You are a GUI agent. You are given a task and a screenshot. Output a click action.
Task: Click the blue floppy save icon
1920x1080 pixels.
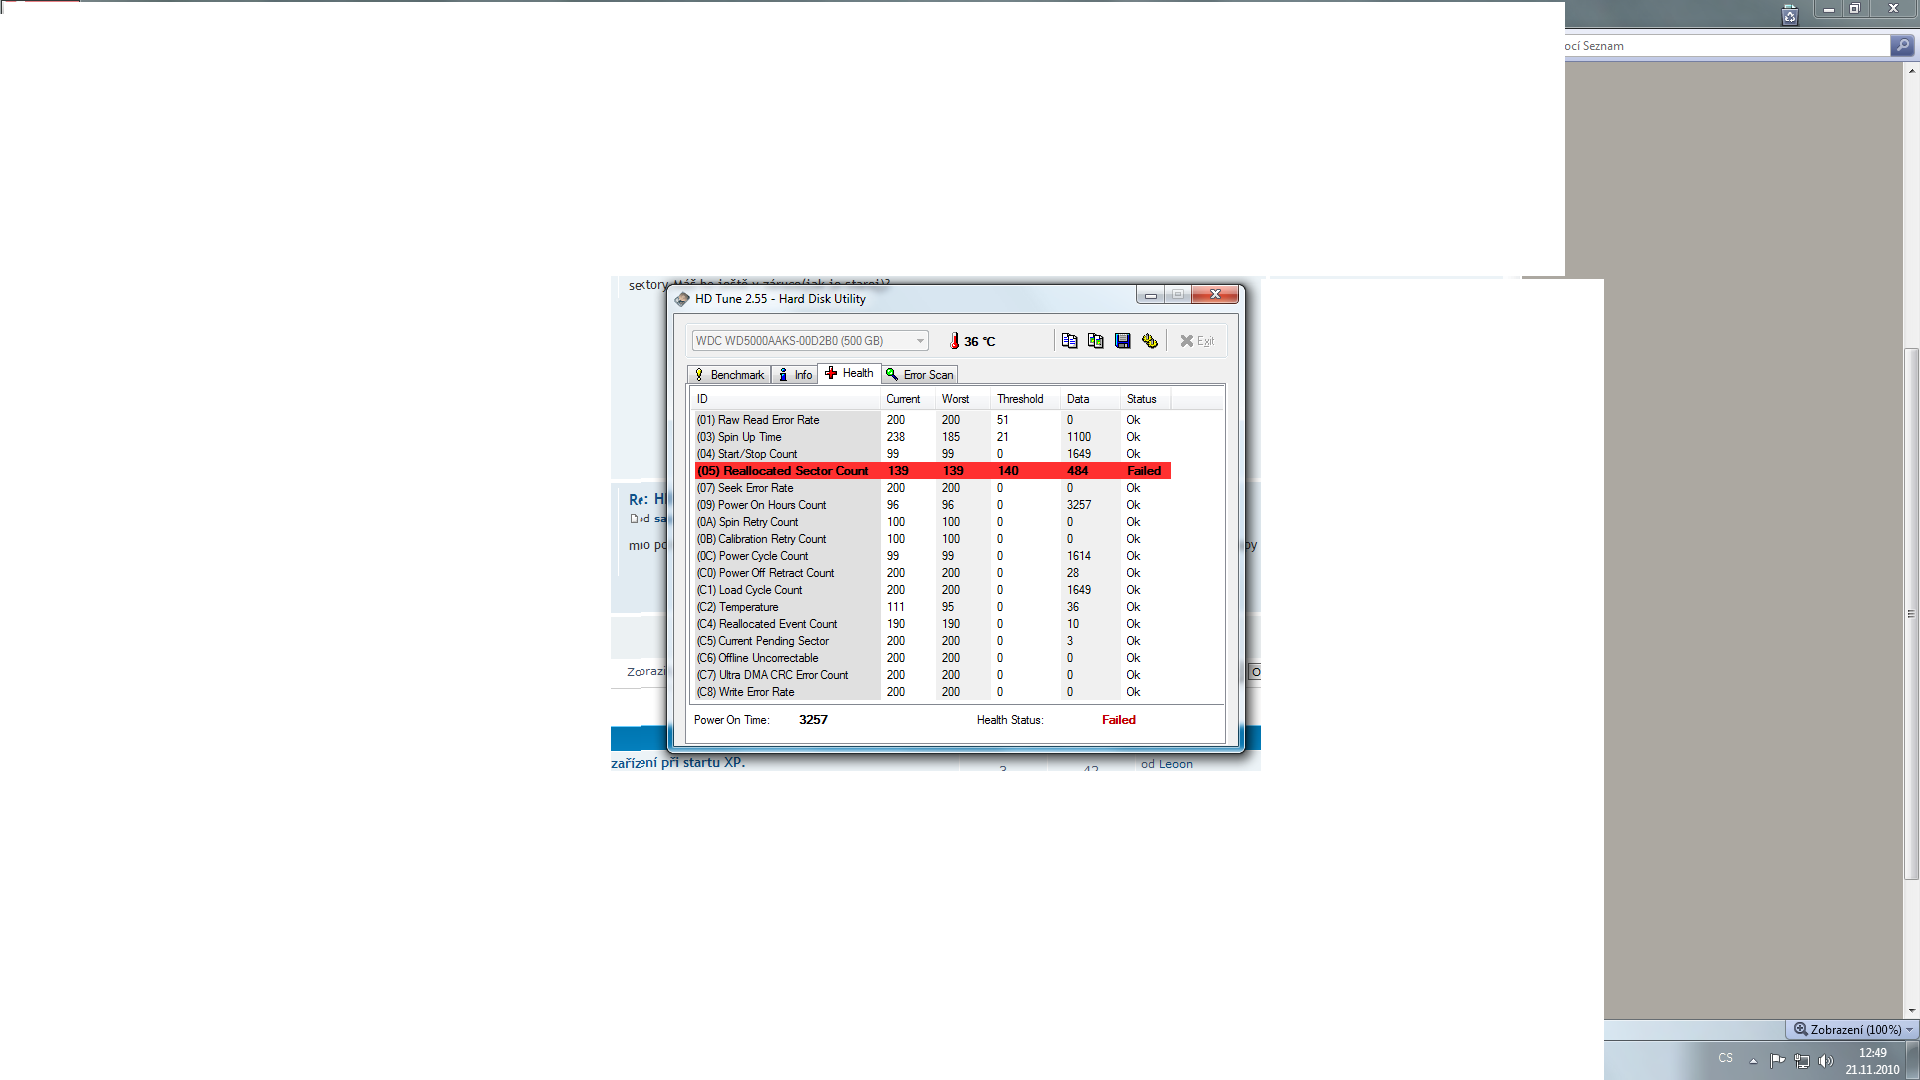pyautogui.click(x=1123, y=341)
